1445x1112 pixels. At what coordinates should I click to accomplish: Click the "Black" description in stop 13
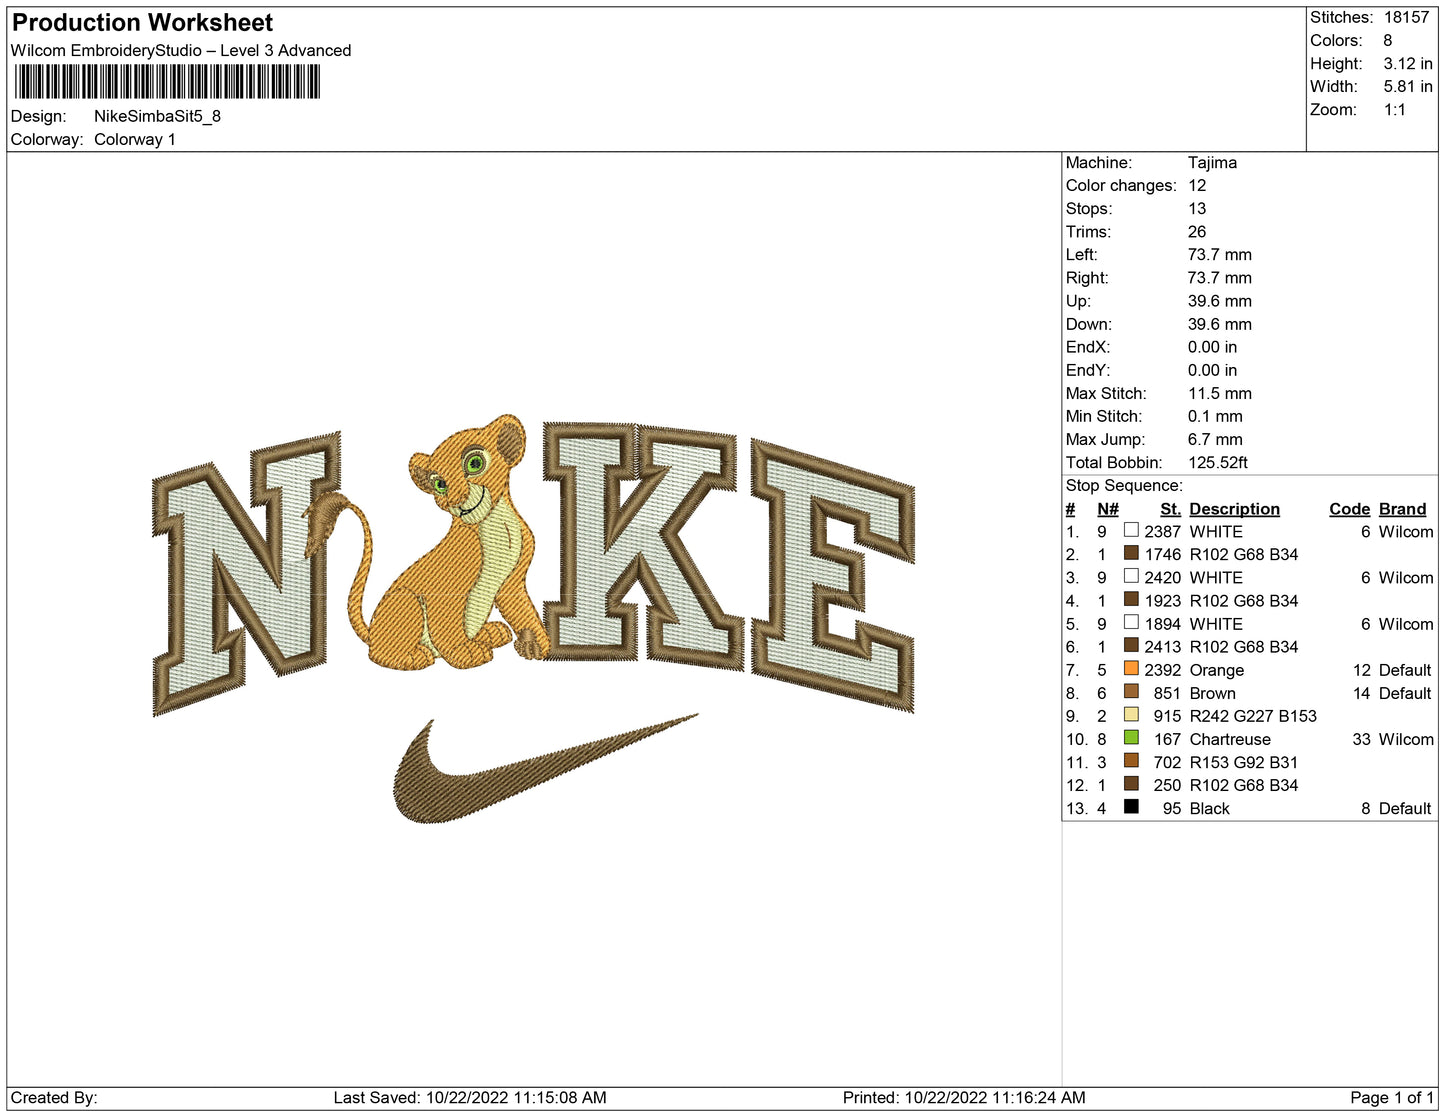(1210, 808)
